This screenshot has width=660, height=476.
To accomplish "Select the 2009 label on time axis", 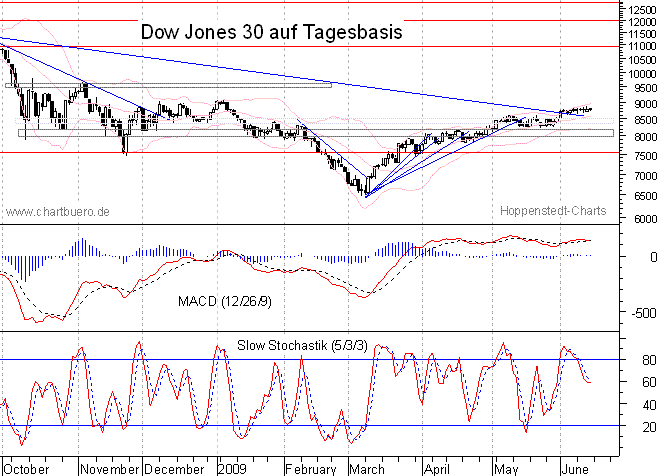I will pos(232,469).
